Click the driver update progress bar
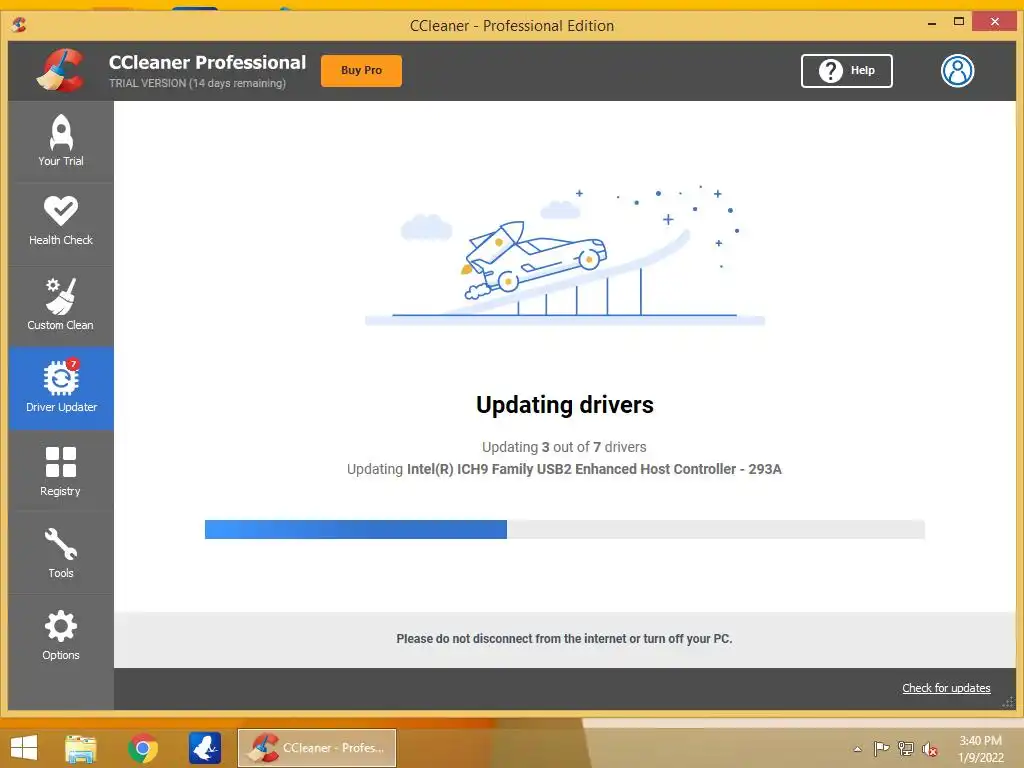Image resolution: width=1024 pixels, height=768 pixels. 565,529
